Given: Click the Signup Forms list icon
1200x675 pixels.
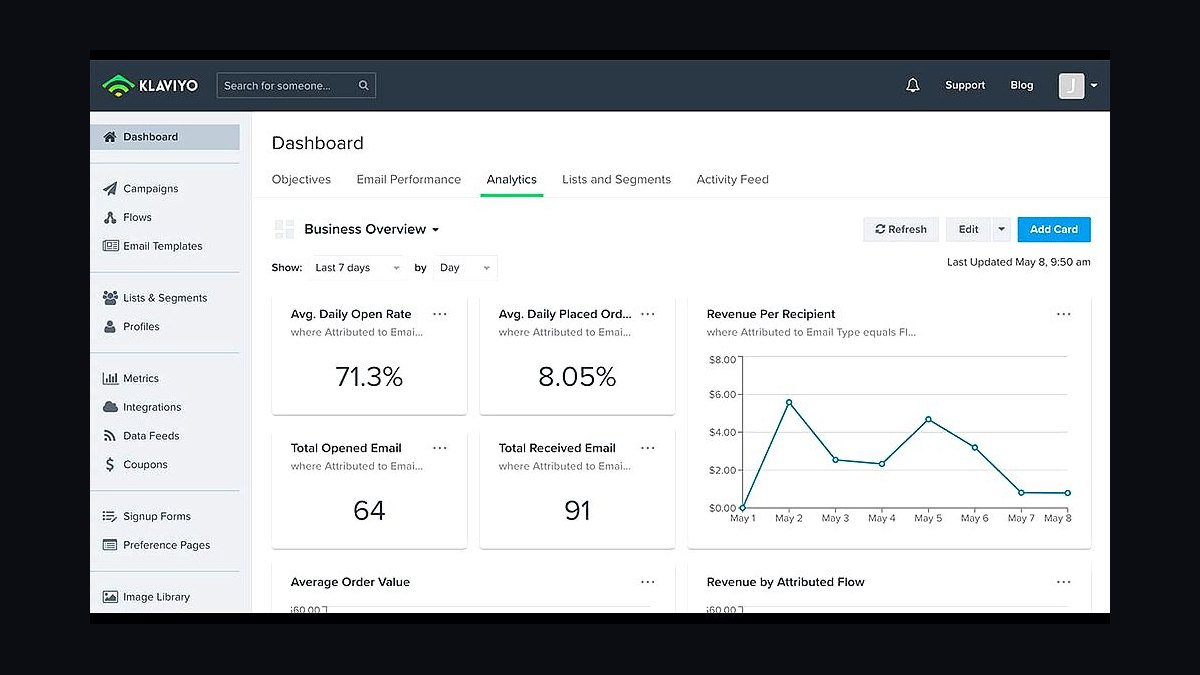Looking at the screenshot, I should pyautogui.click(x=110, y=517).
